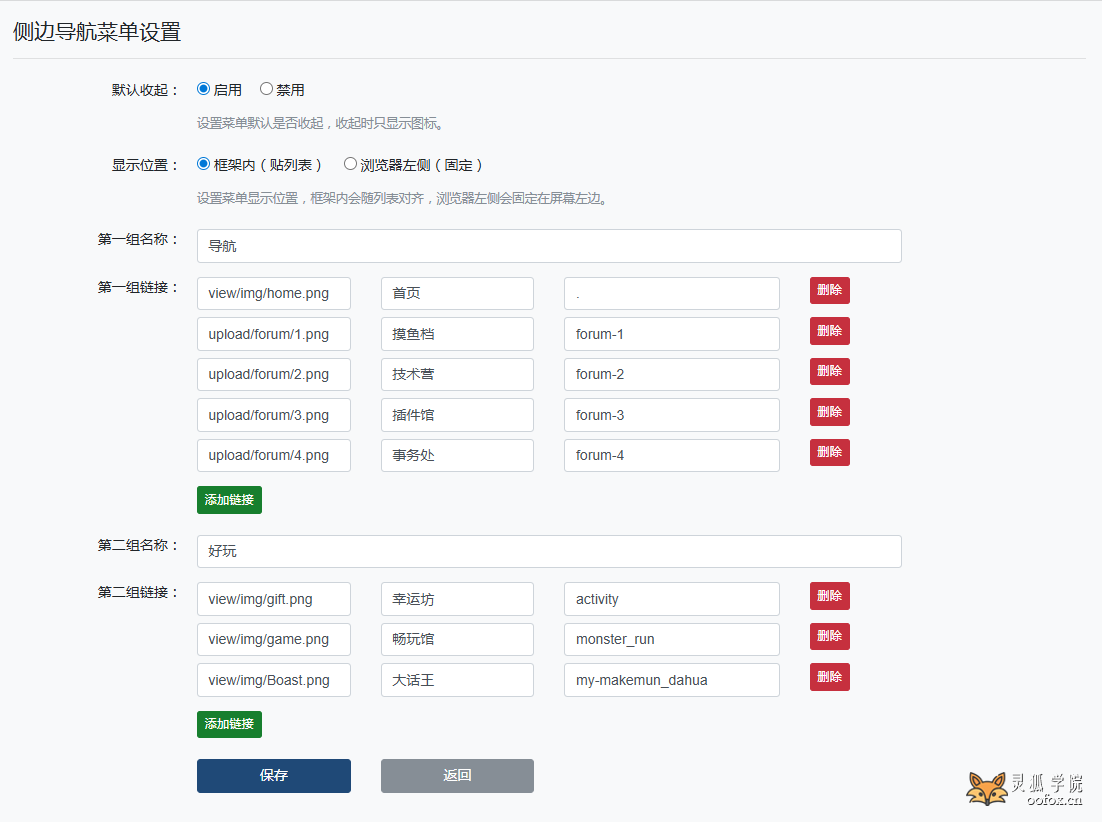
Task: Click the fox logo watermark
Action: [987, 788]
